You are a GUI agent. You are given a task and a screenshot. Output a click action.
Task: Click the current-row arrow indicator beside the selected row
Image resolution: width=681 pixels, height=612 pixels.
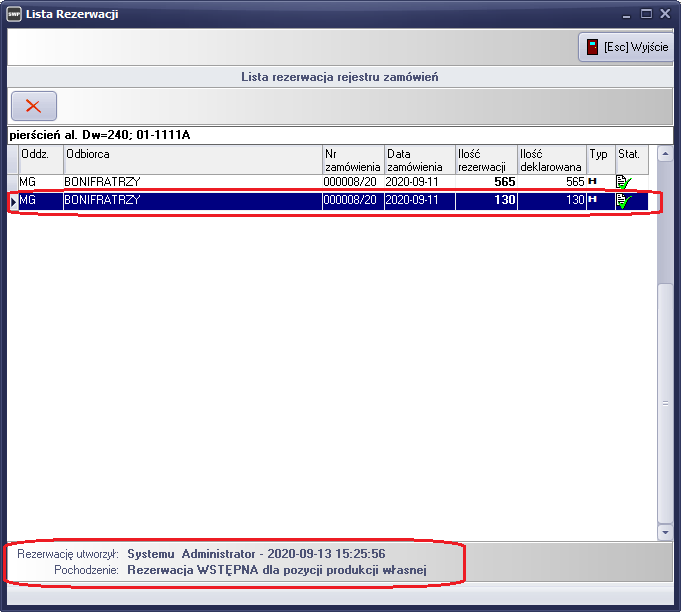pyautogui.click(x=13, y=201)
